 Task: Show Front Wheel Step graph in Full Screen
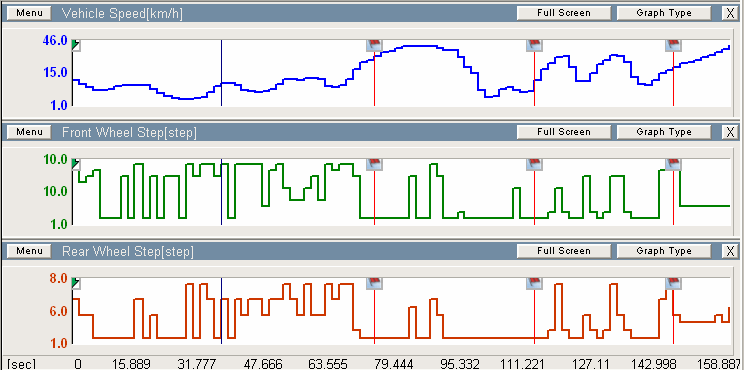click(564, 132)
